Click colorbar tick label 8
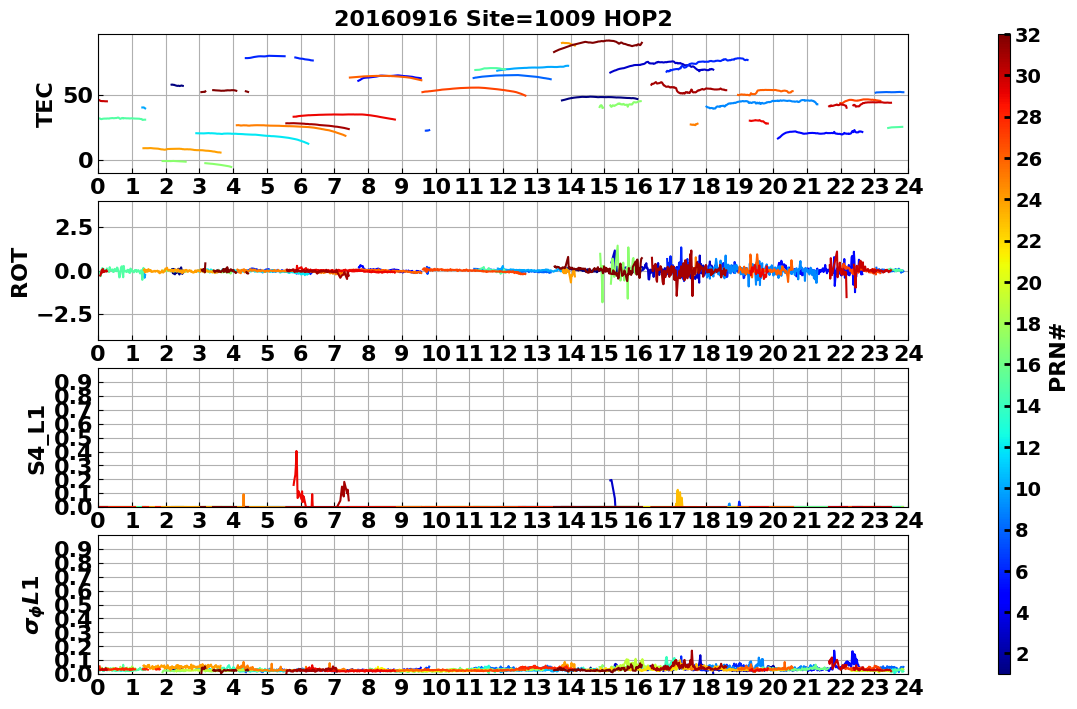This screenshot has height=709, width=1077. click(1023, 530)
